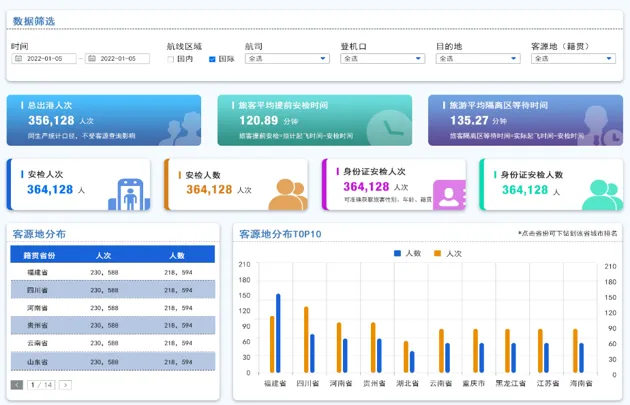Select the 云南省 table row
630x405 pixels.
pyautogui.click(x=112, y=343)
